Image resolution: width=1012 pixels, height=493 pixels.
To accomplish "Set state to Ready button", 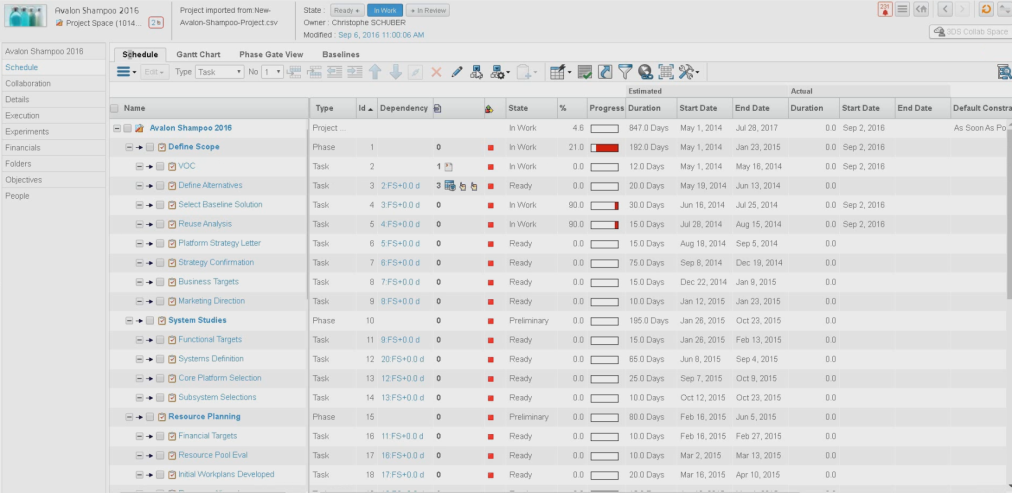I will [x=347, y=10].
